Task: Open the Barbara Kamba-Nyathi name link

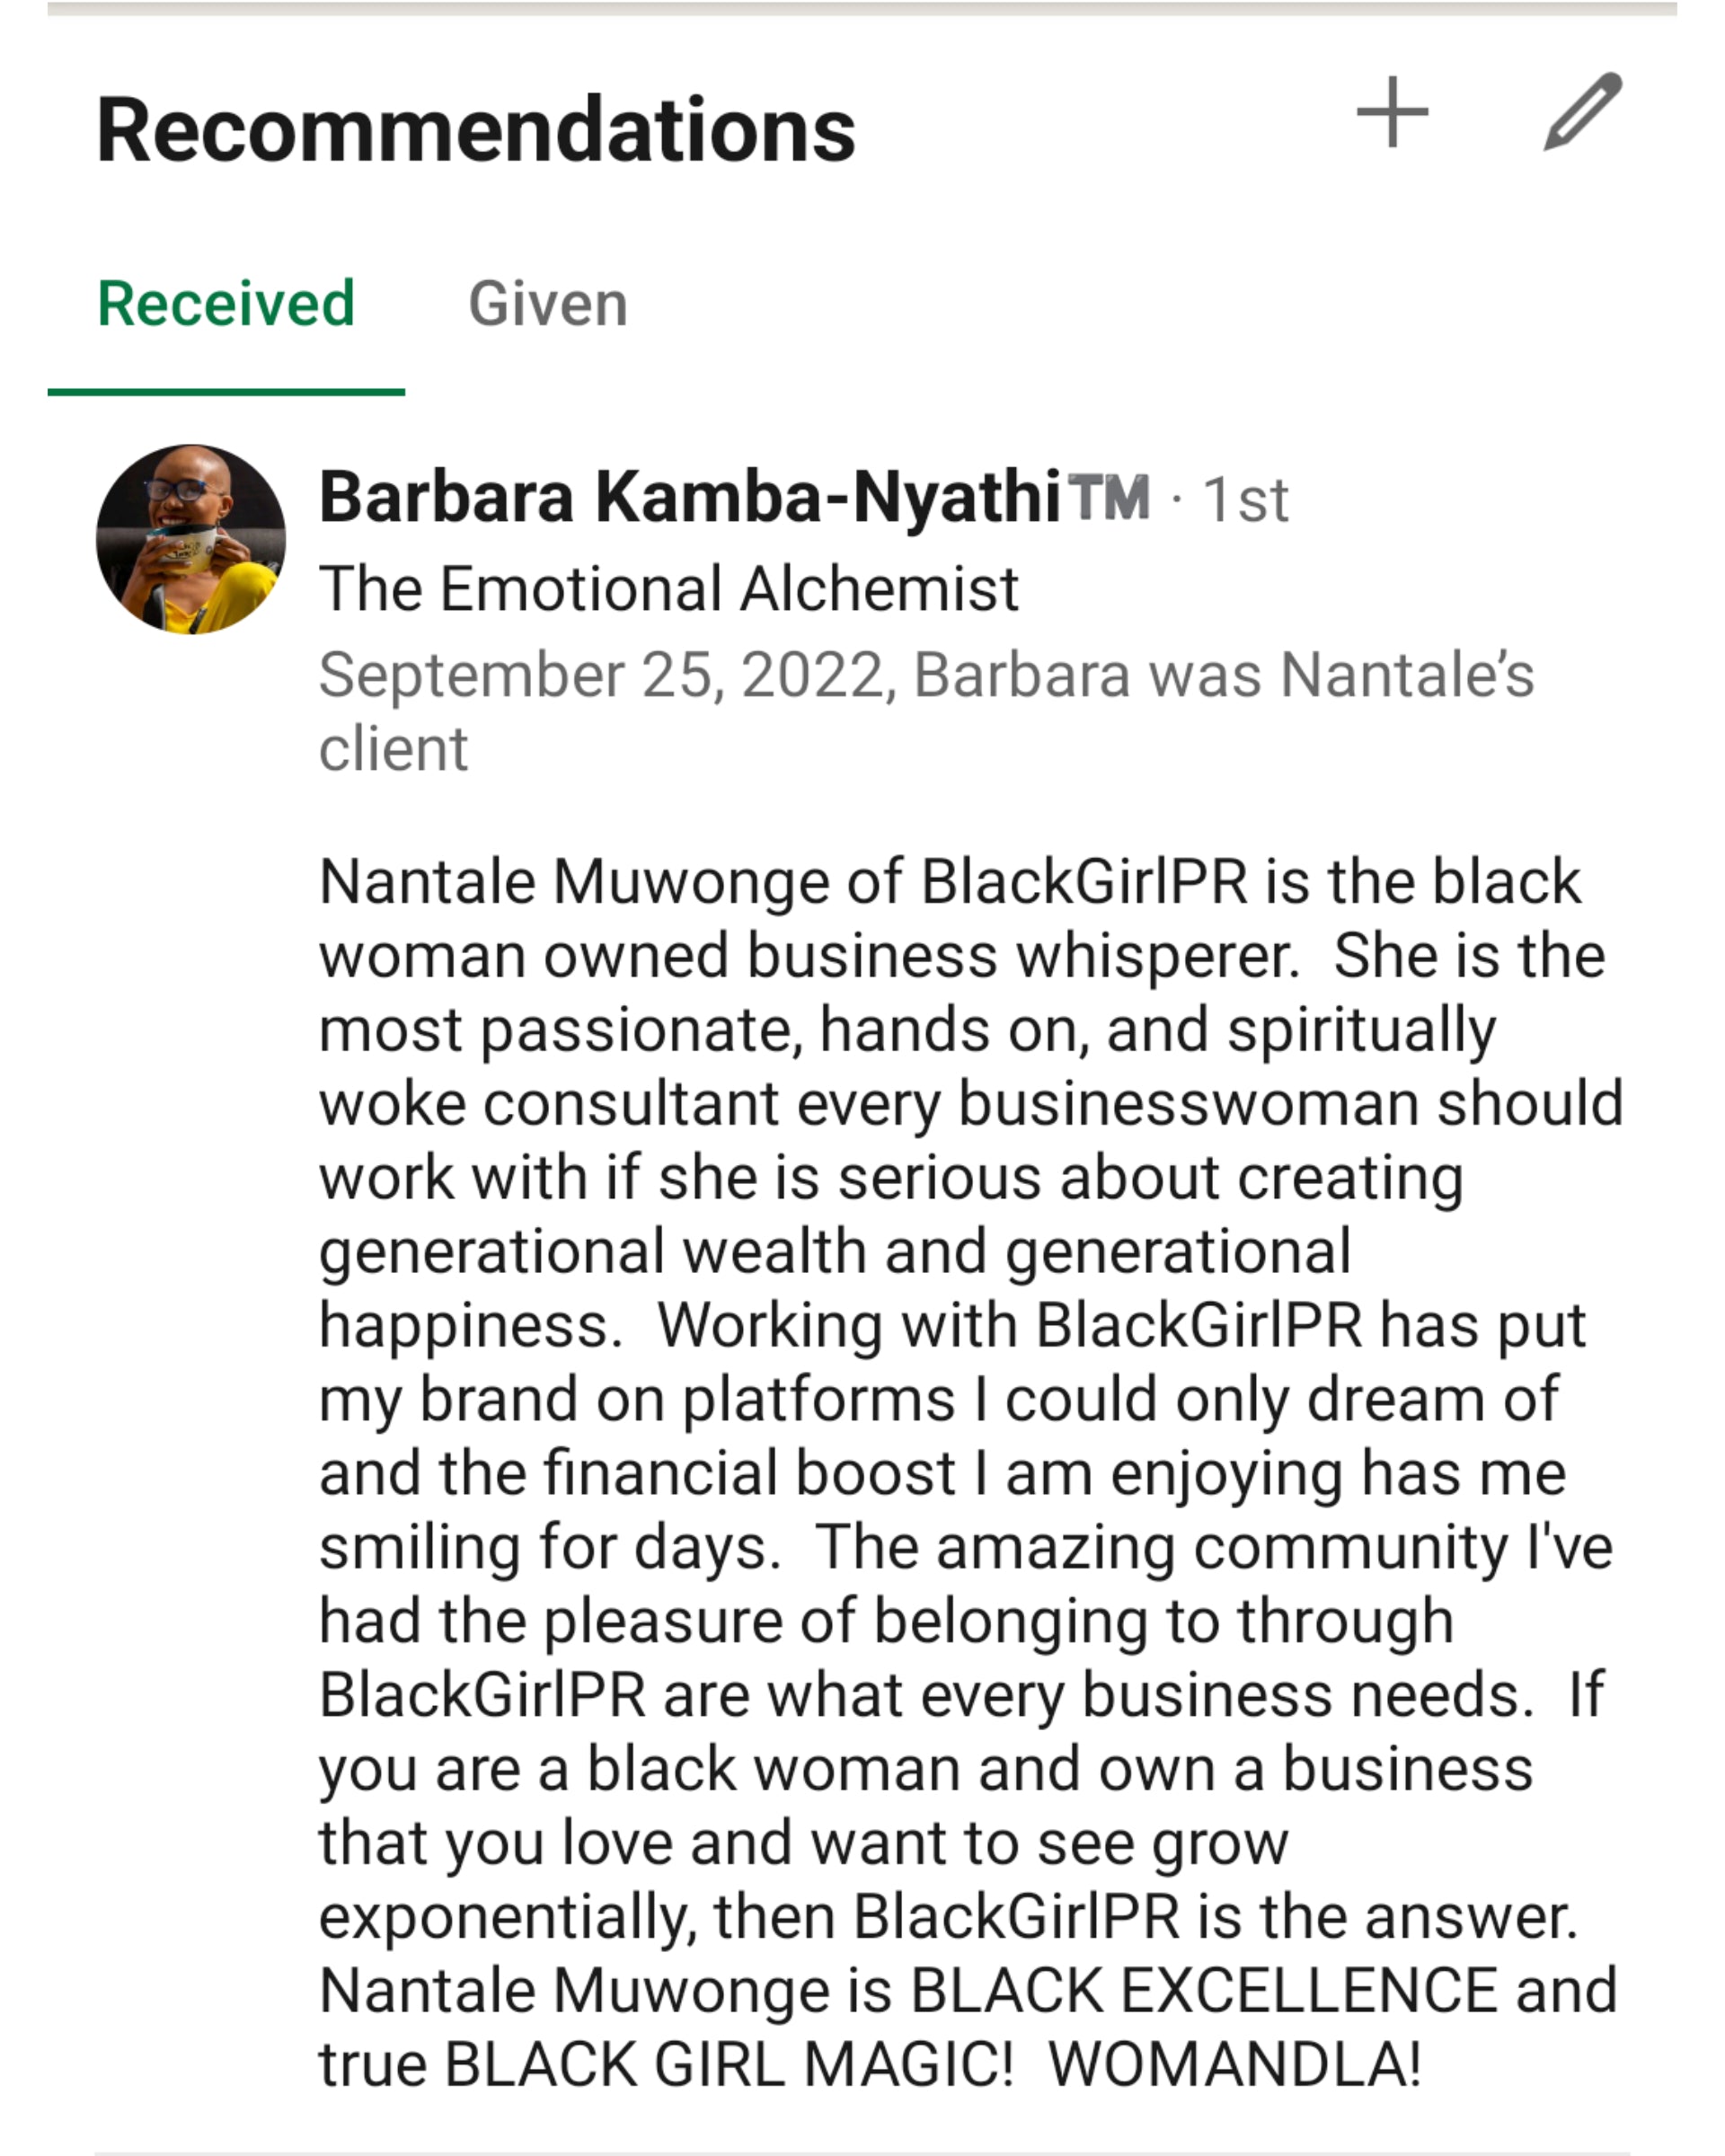Action: point(690,497)
